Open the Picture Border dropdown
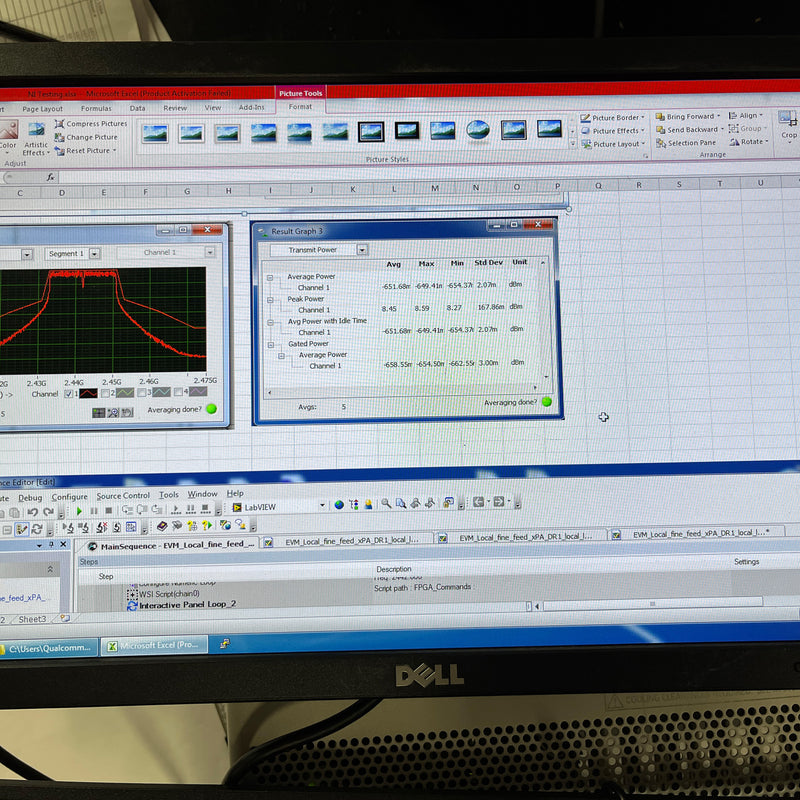Image resolution: width=800 pixels, height=800 pixels. (x=612, y=117)
